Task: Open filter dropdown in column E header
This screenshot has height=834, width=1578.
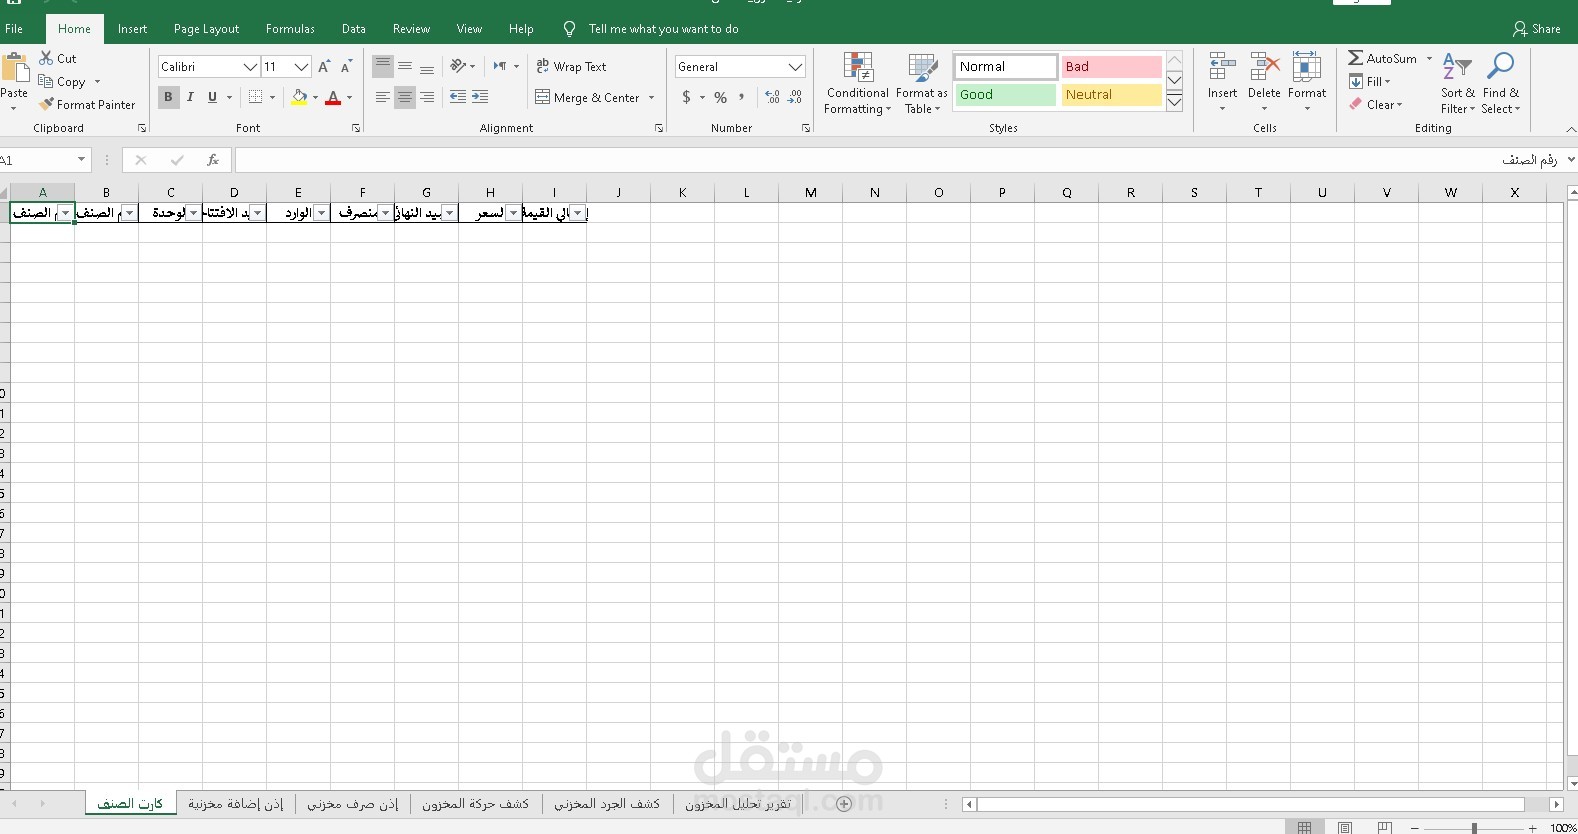Action: (x=321, y=213)
